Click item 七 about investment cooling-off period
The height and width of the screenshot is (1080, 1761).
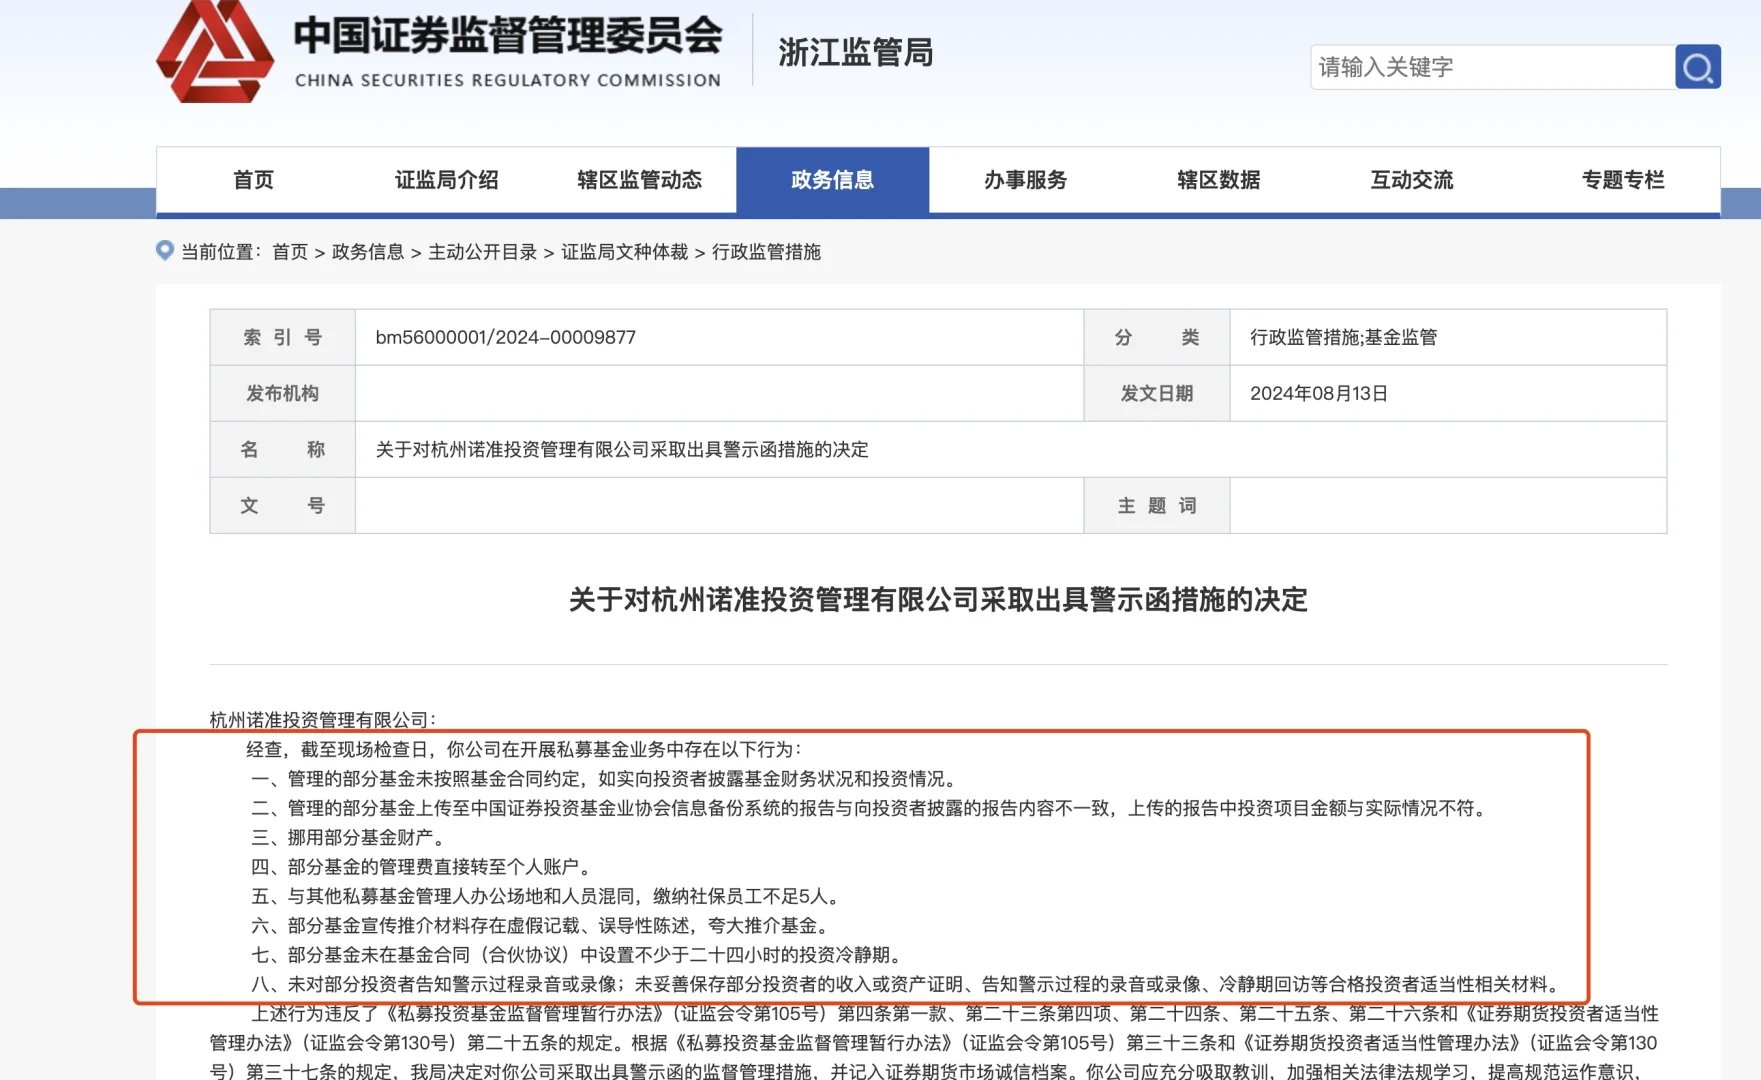click(578, 955)
